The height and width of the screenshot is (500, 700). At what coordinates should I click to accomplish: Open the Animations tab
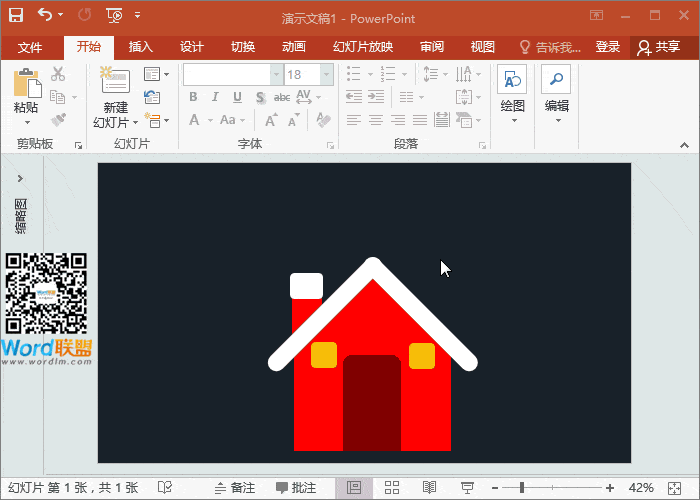pos(294,47)
